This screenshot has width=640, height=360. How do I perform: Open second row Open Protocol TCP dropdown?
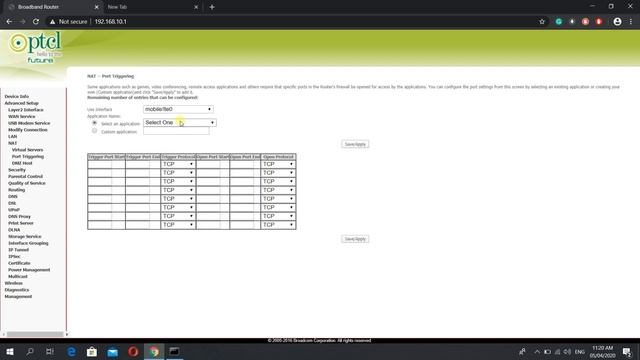[x=278, y=173]
